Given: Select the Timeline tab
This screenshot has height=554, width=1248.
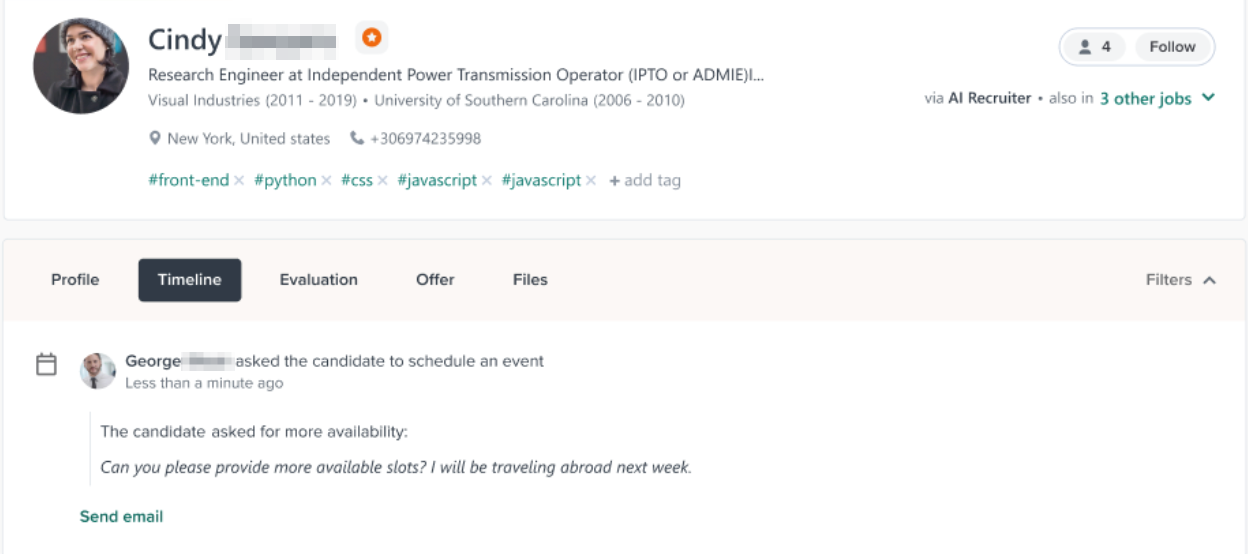Looking at the screenshot, I should (x=189, y=280).
